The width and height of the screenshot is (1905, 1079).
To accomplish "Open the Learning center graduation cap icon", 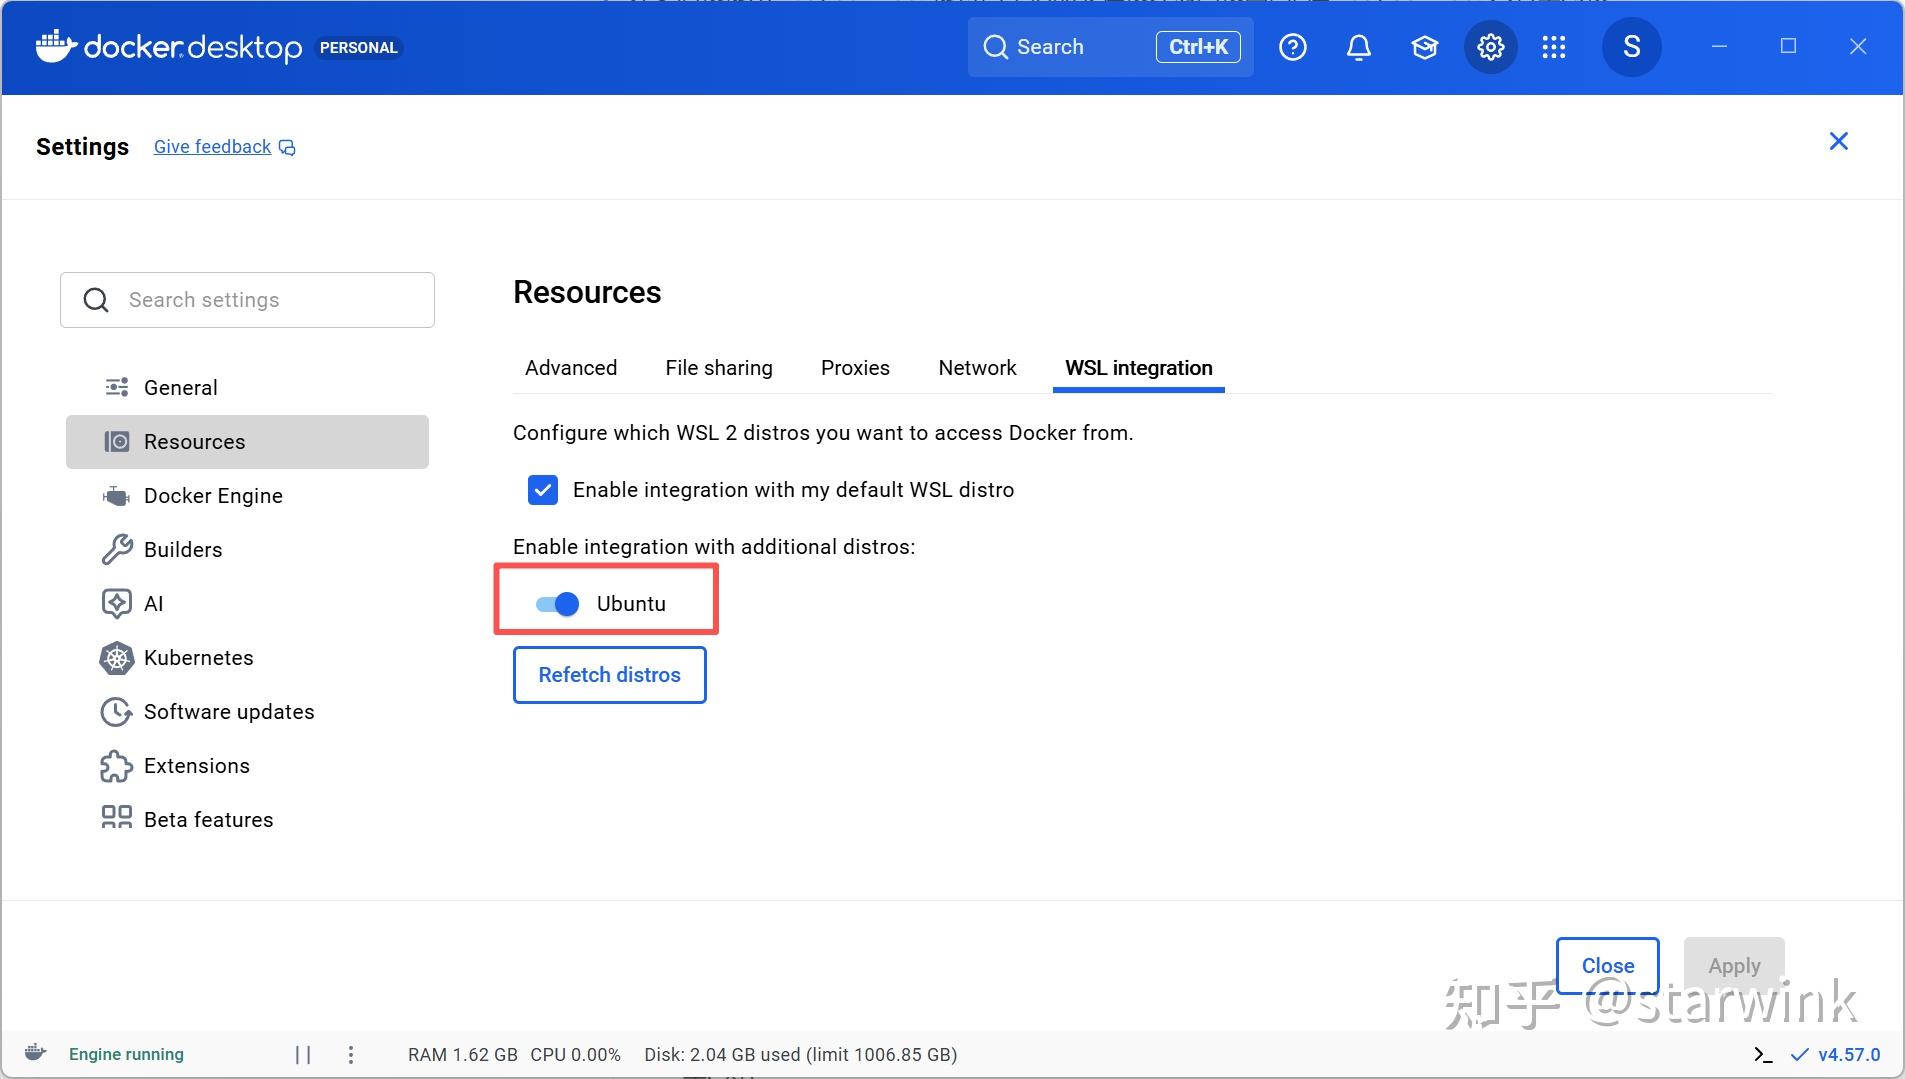I will pos(1424,47).
